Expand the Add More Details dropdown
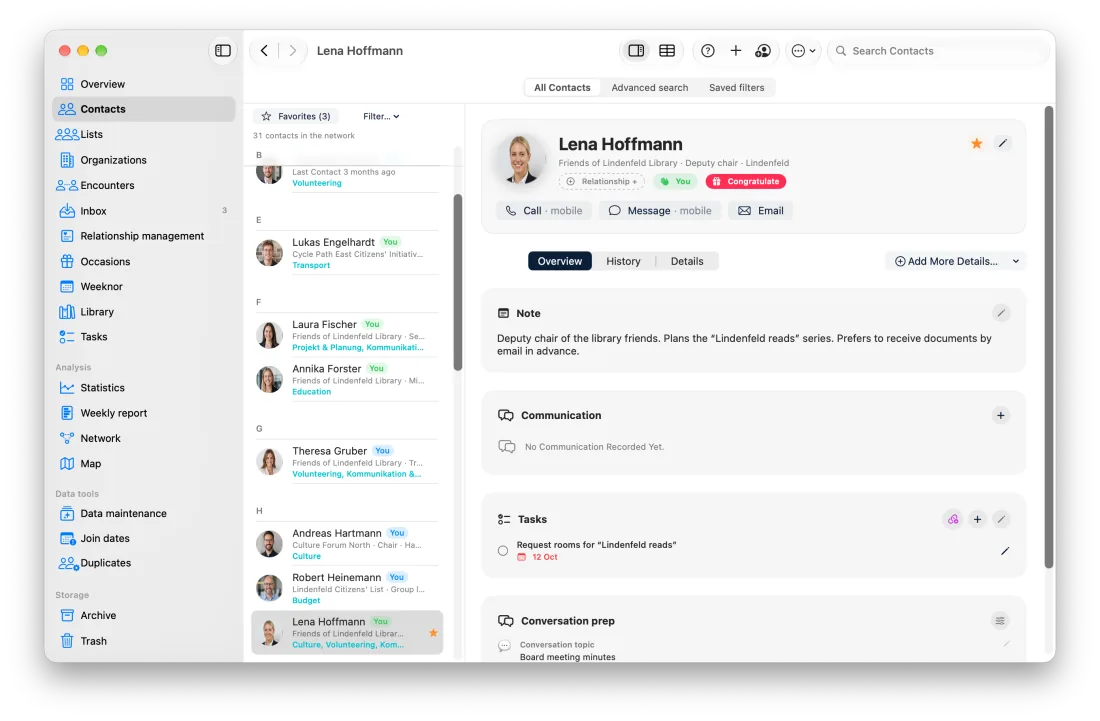This screenshot has height=721, width=1100. click(x=955, y=261)
